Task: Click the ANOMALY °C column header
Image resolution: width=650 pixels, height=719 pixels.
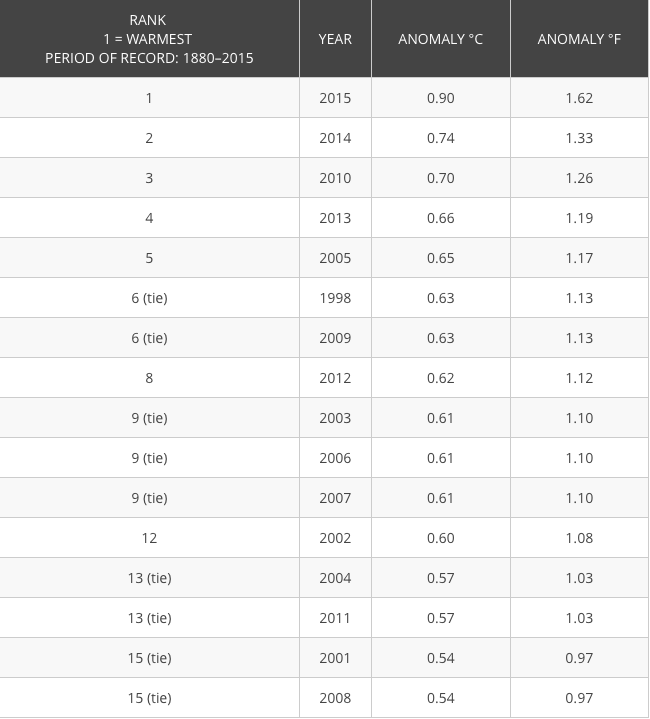Action: (x=441, y=39)
